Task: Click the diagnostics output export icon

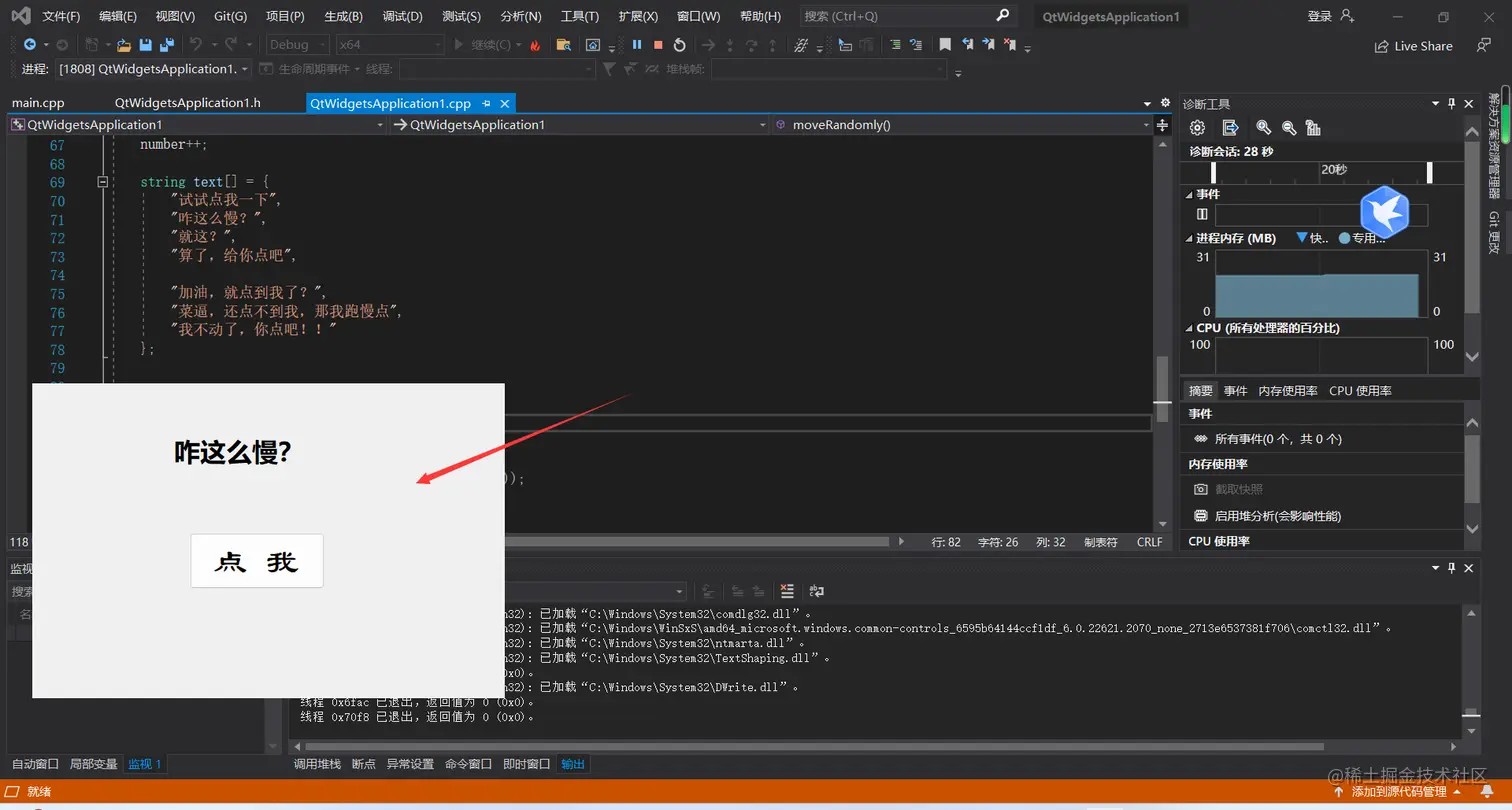Action: [1231, 128]
